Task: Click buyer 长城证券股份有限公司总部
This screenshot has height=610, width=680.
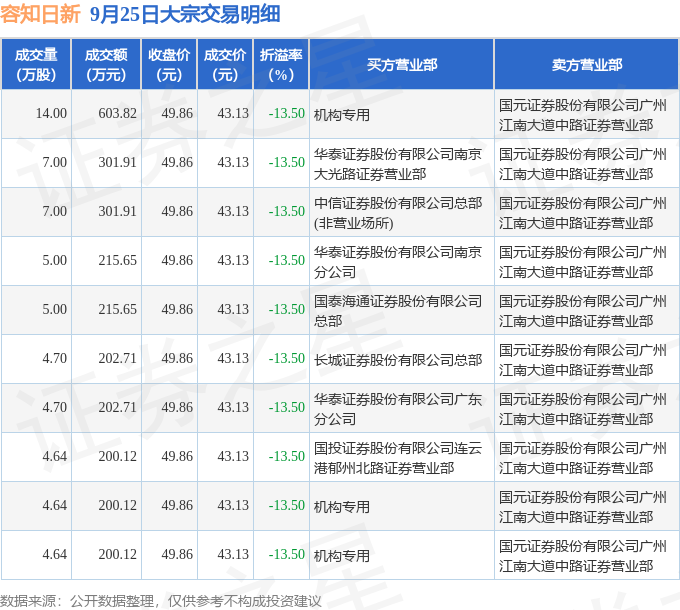Action: (x=398, y=359)
